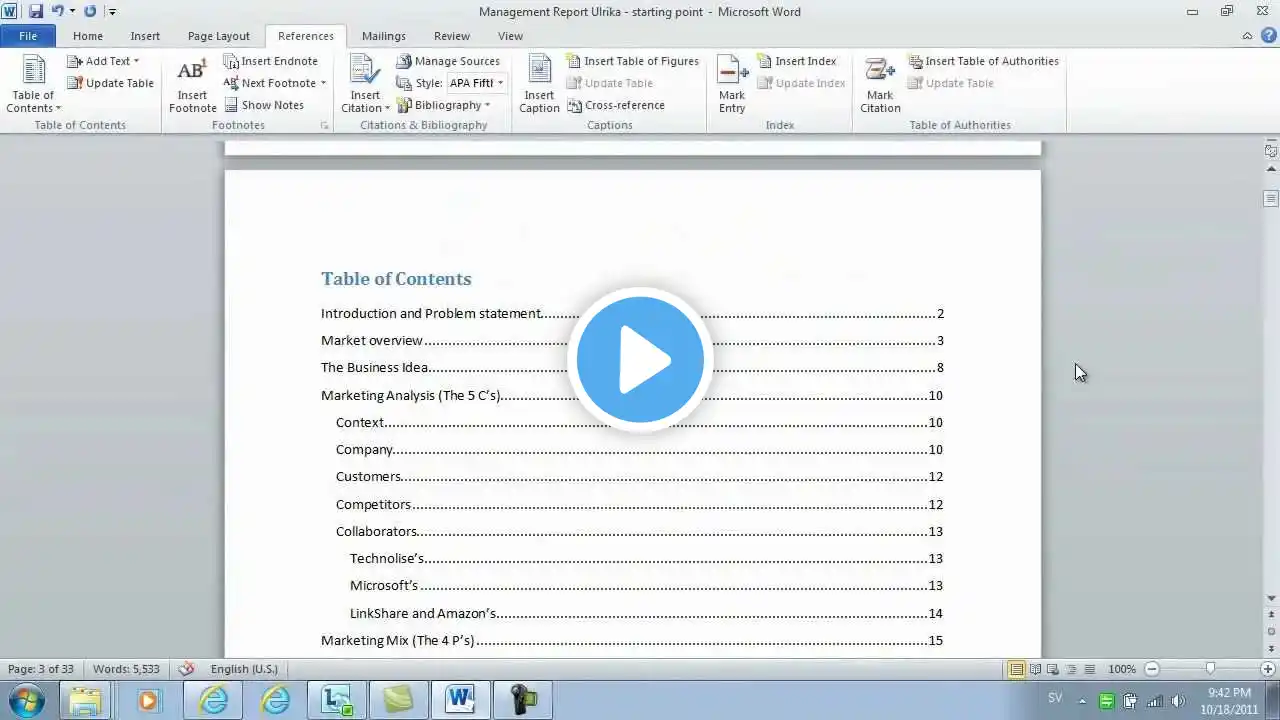The image size is (1280, 720).
Task: Open the Table of Contents gallery button
Action: point(34,85)
